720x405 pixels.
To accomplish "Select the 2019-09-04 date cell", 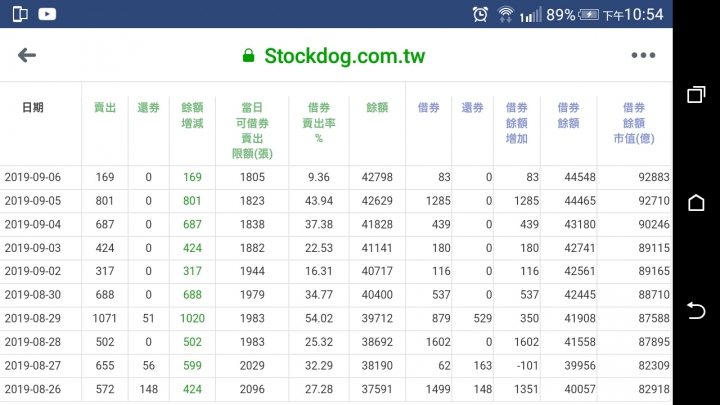I will pos(33,224).
